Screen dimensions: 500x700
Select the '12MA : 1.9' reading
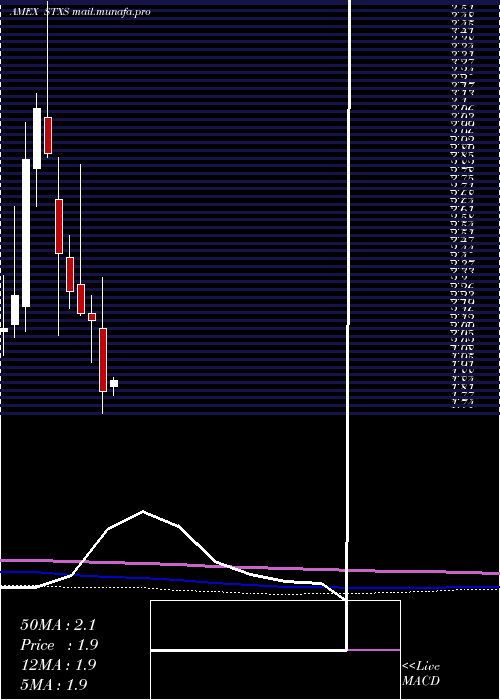[58, 665]
